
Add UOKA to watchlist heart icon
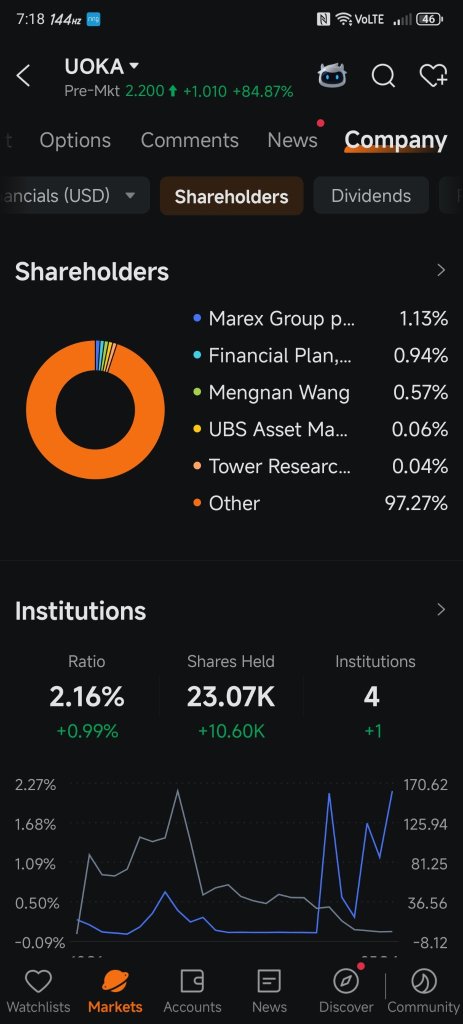[433, 76]
